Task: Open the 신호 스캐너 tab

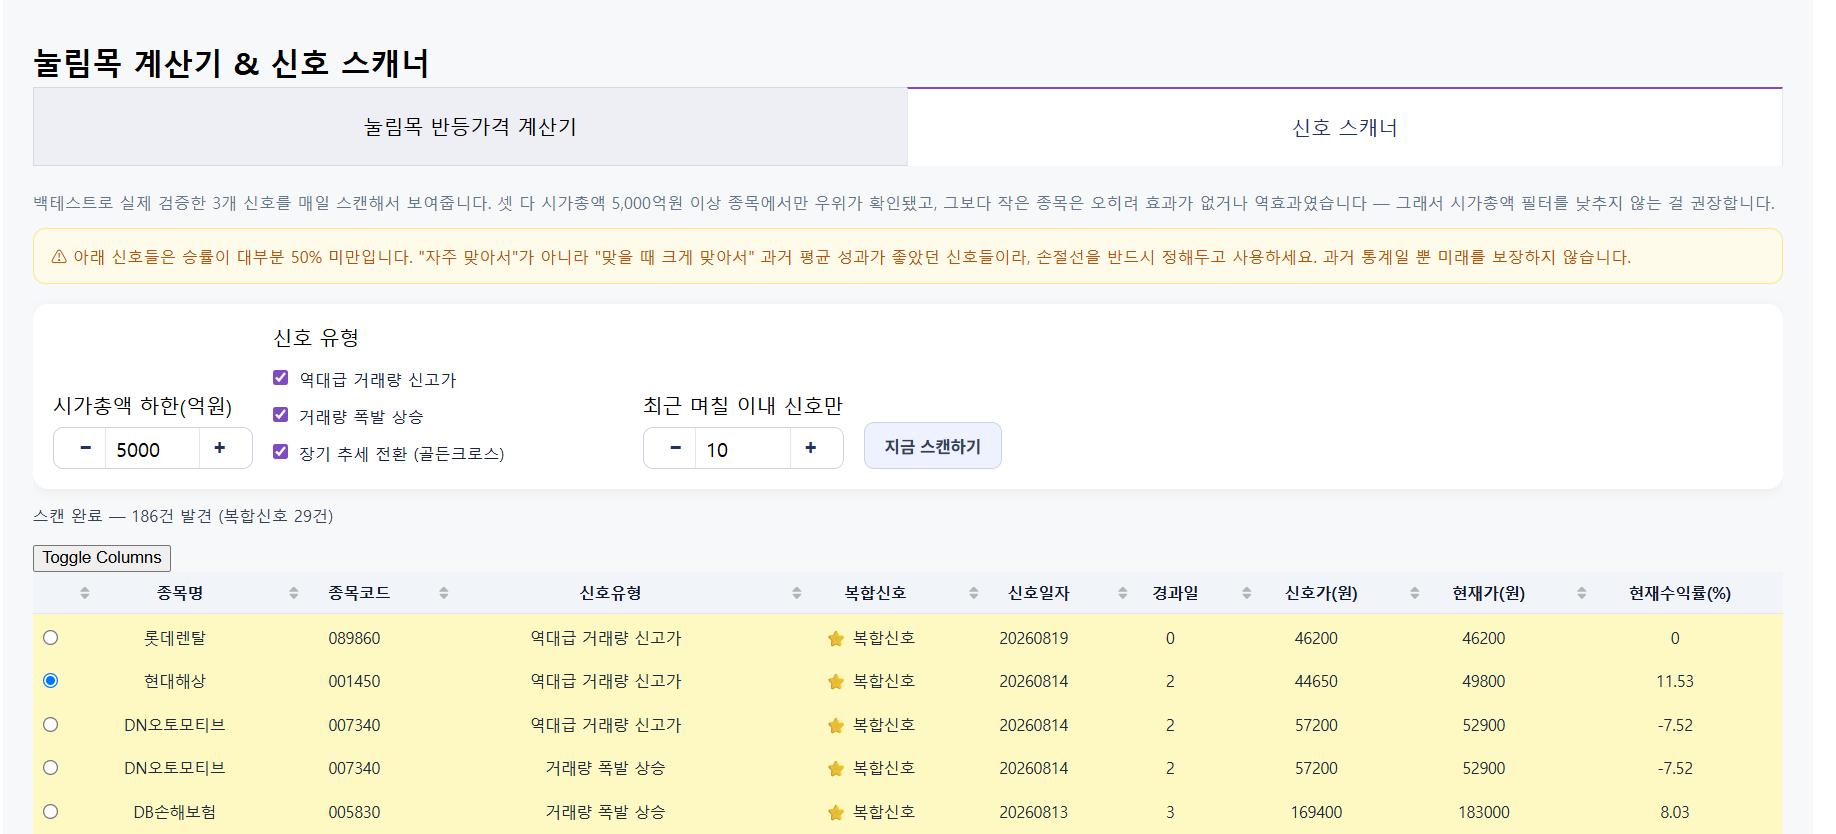Action: (1345, 127)
